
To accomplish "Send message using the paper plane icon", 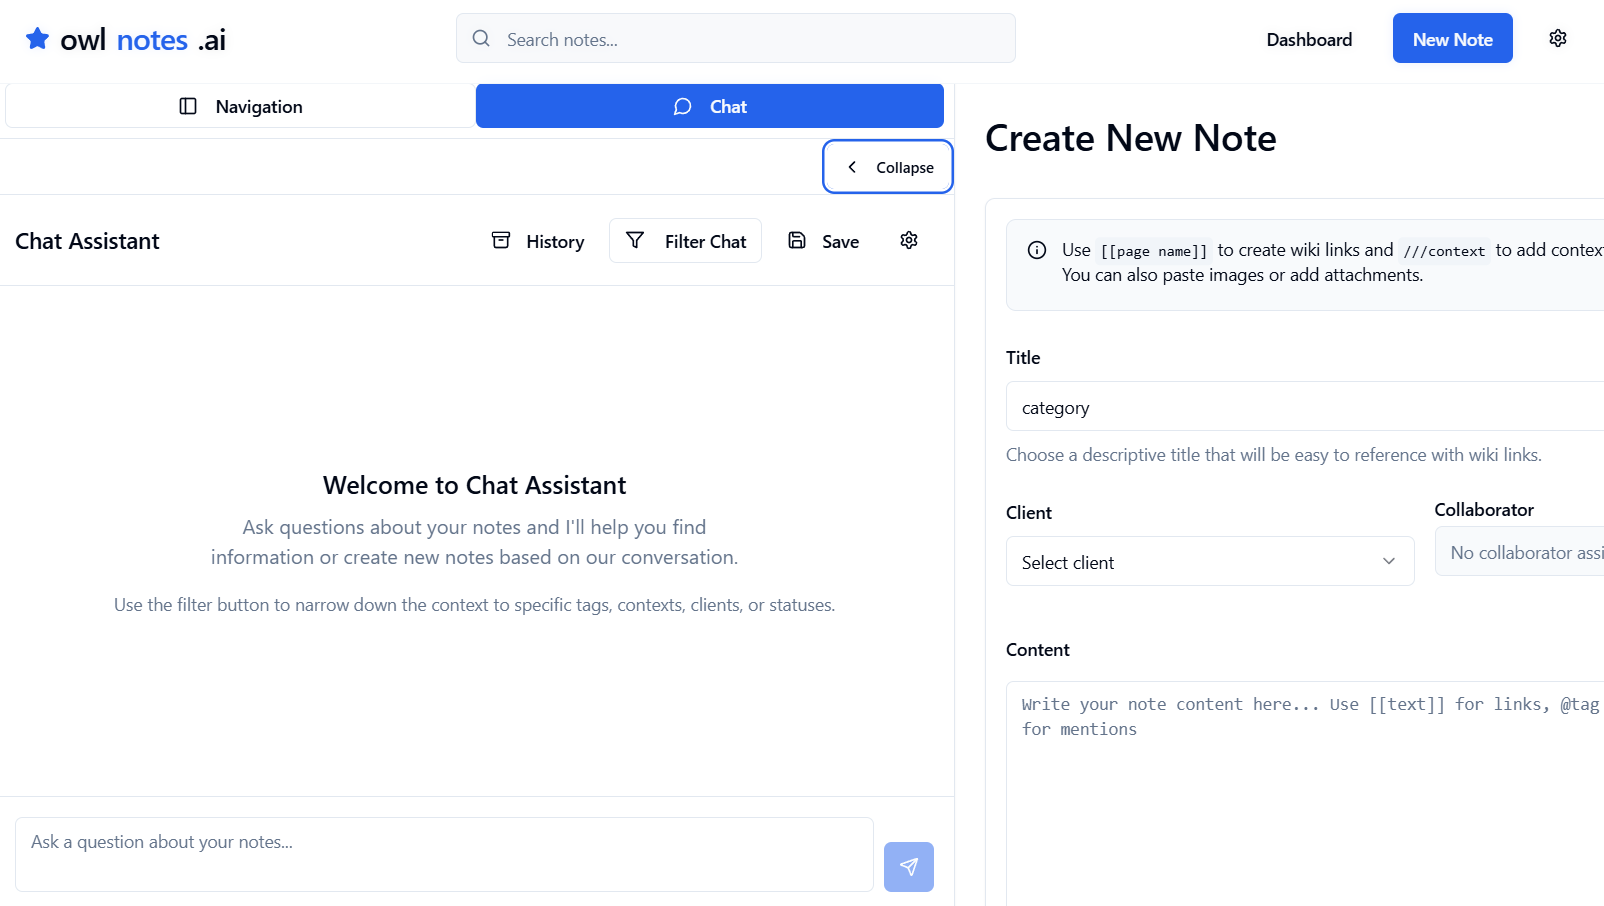I will tap(908, 866).
